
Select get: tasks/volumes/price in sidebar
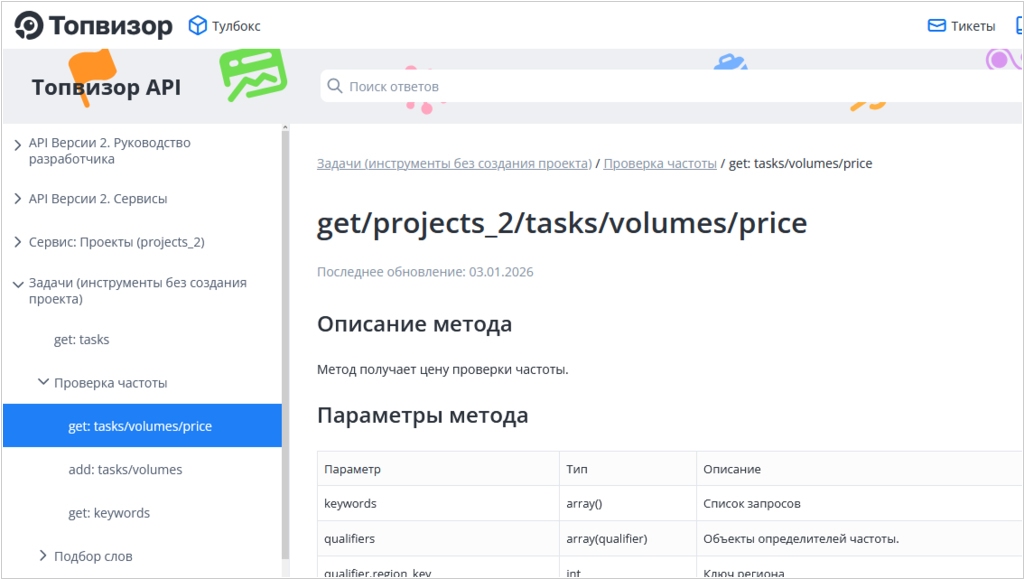coord(140,426)
